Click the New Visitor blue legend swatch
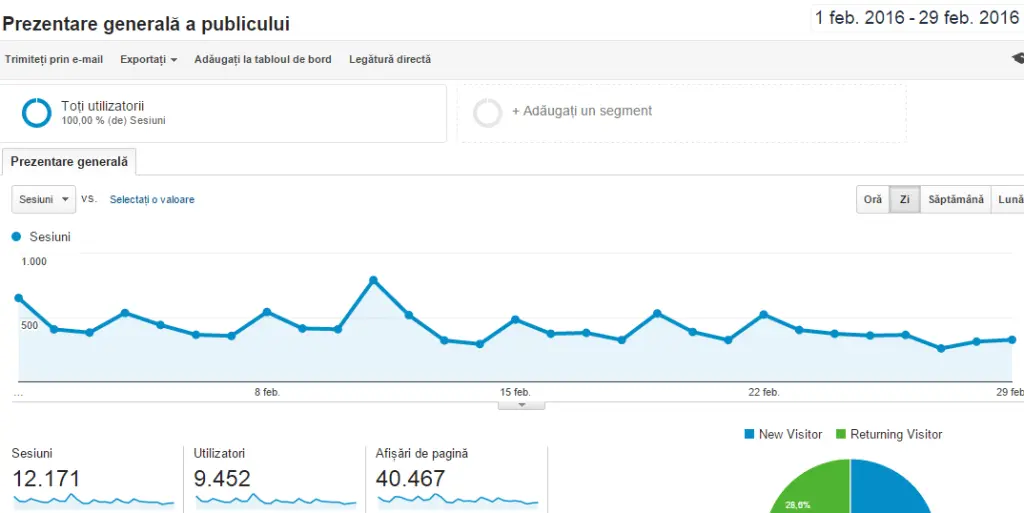Viewport: 1024px width, 513px height. pyautogui.click(x=749, y=434)
